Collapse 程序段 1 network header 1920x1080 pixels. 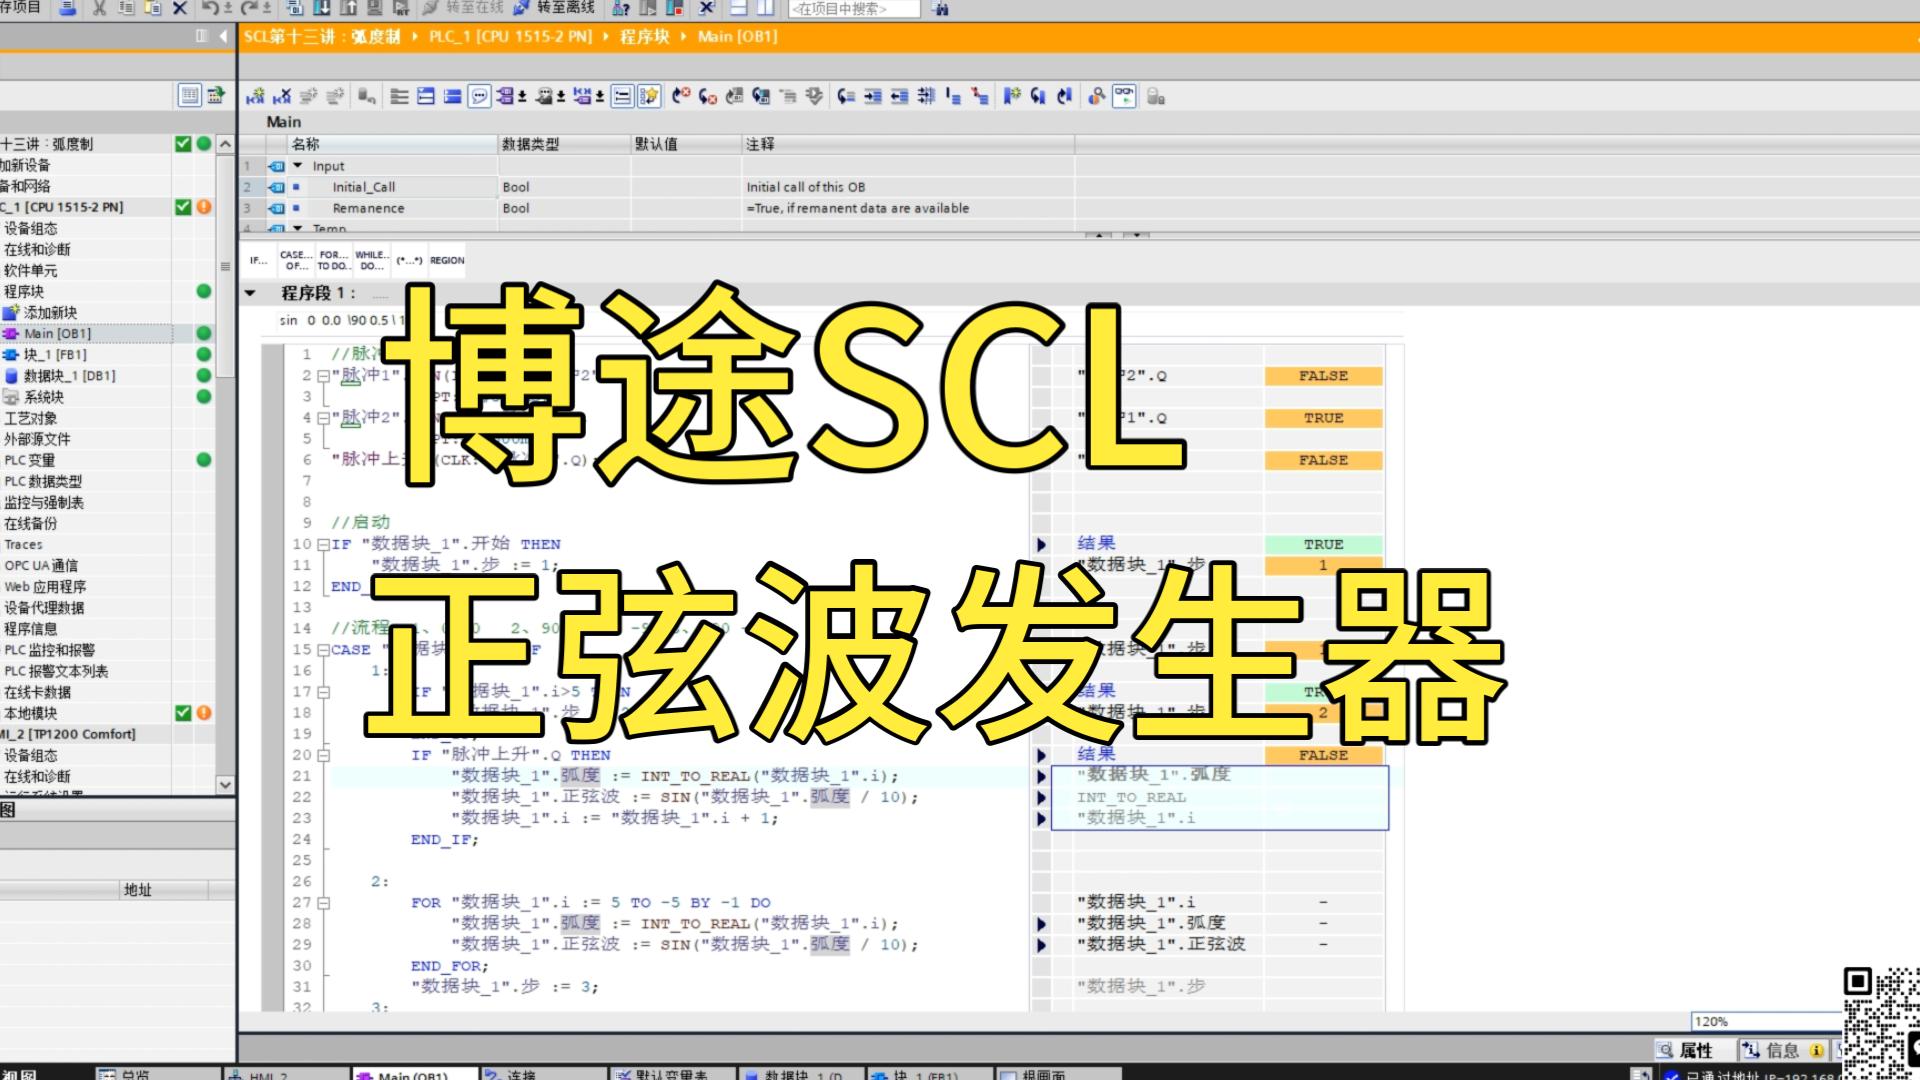point(251,293)
